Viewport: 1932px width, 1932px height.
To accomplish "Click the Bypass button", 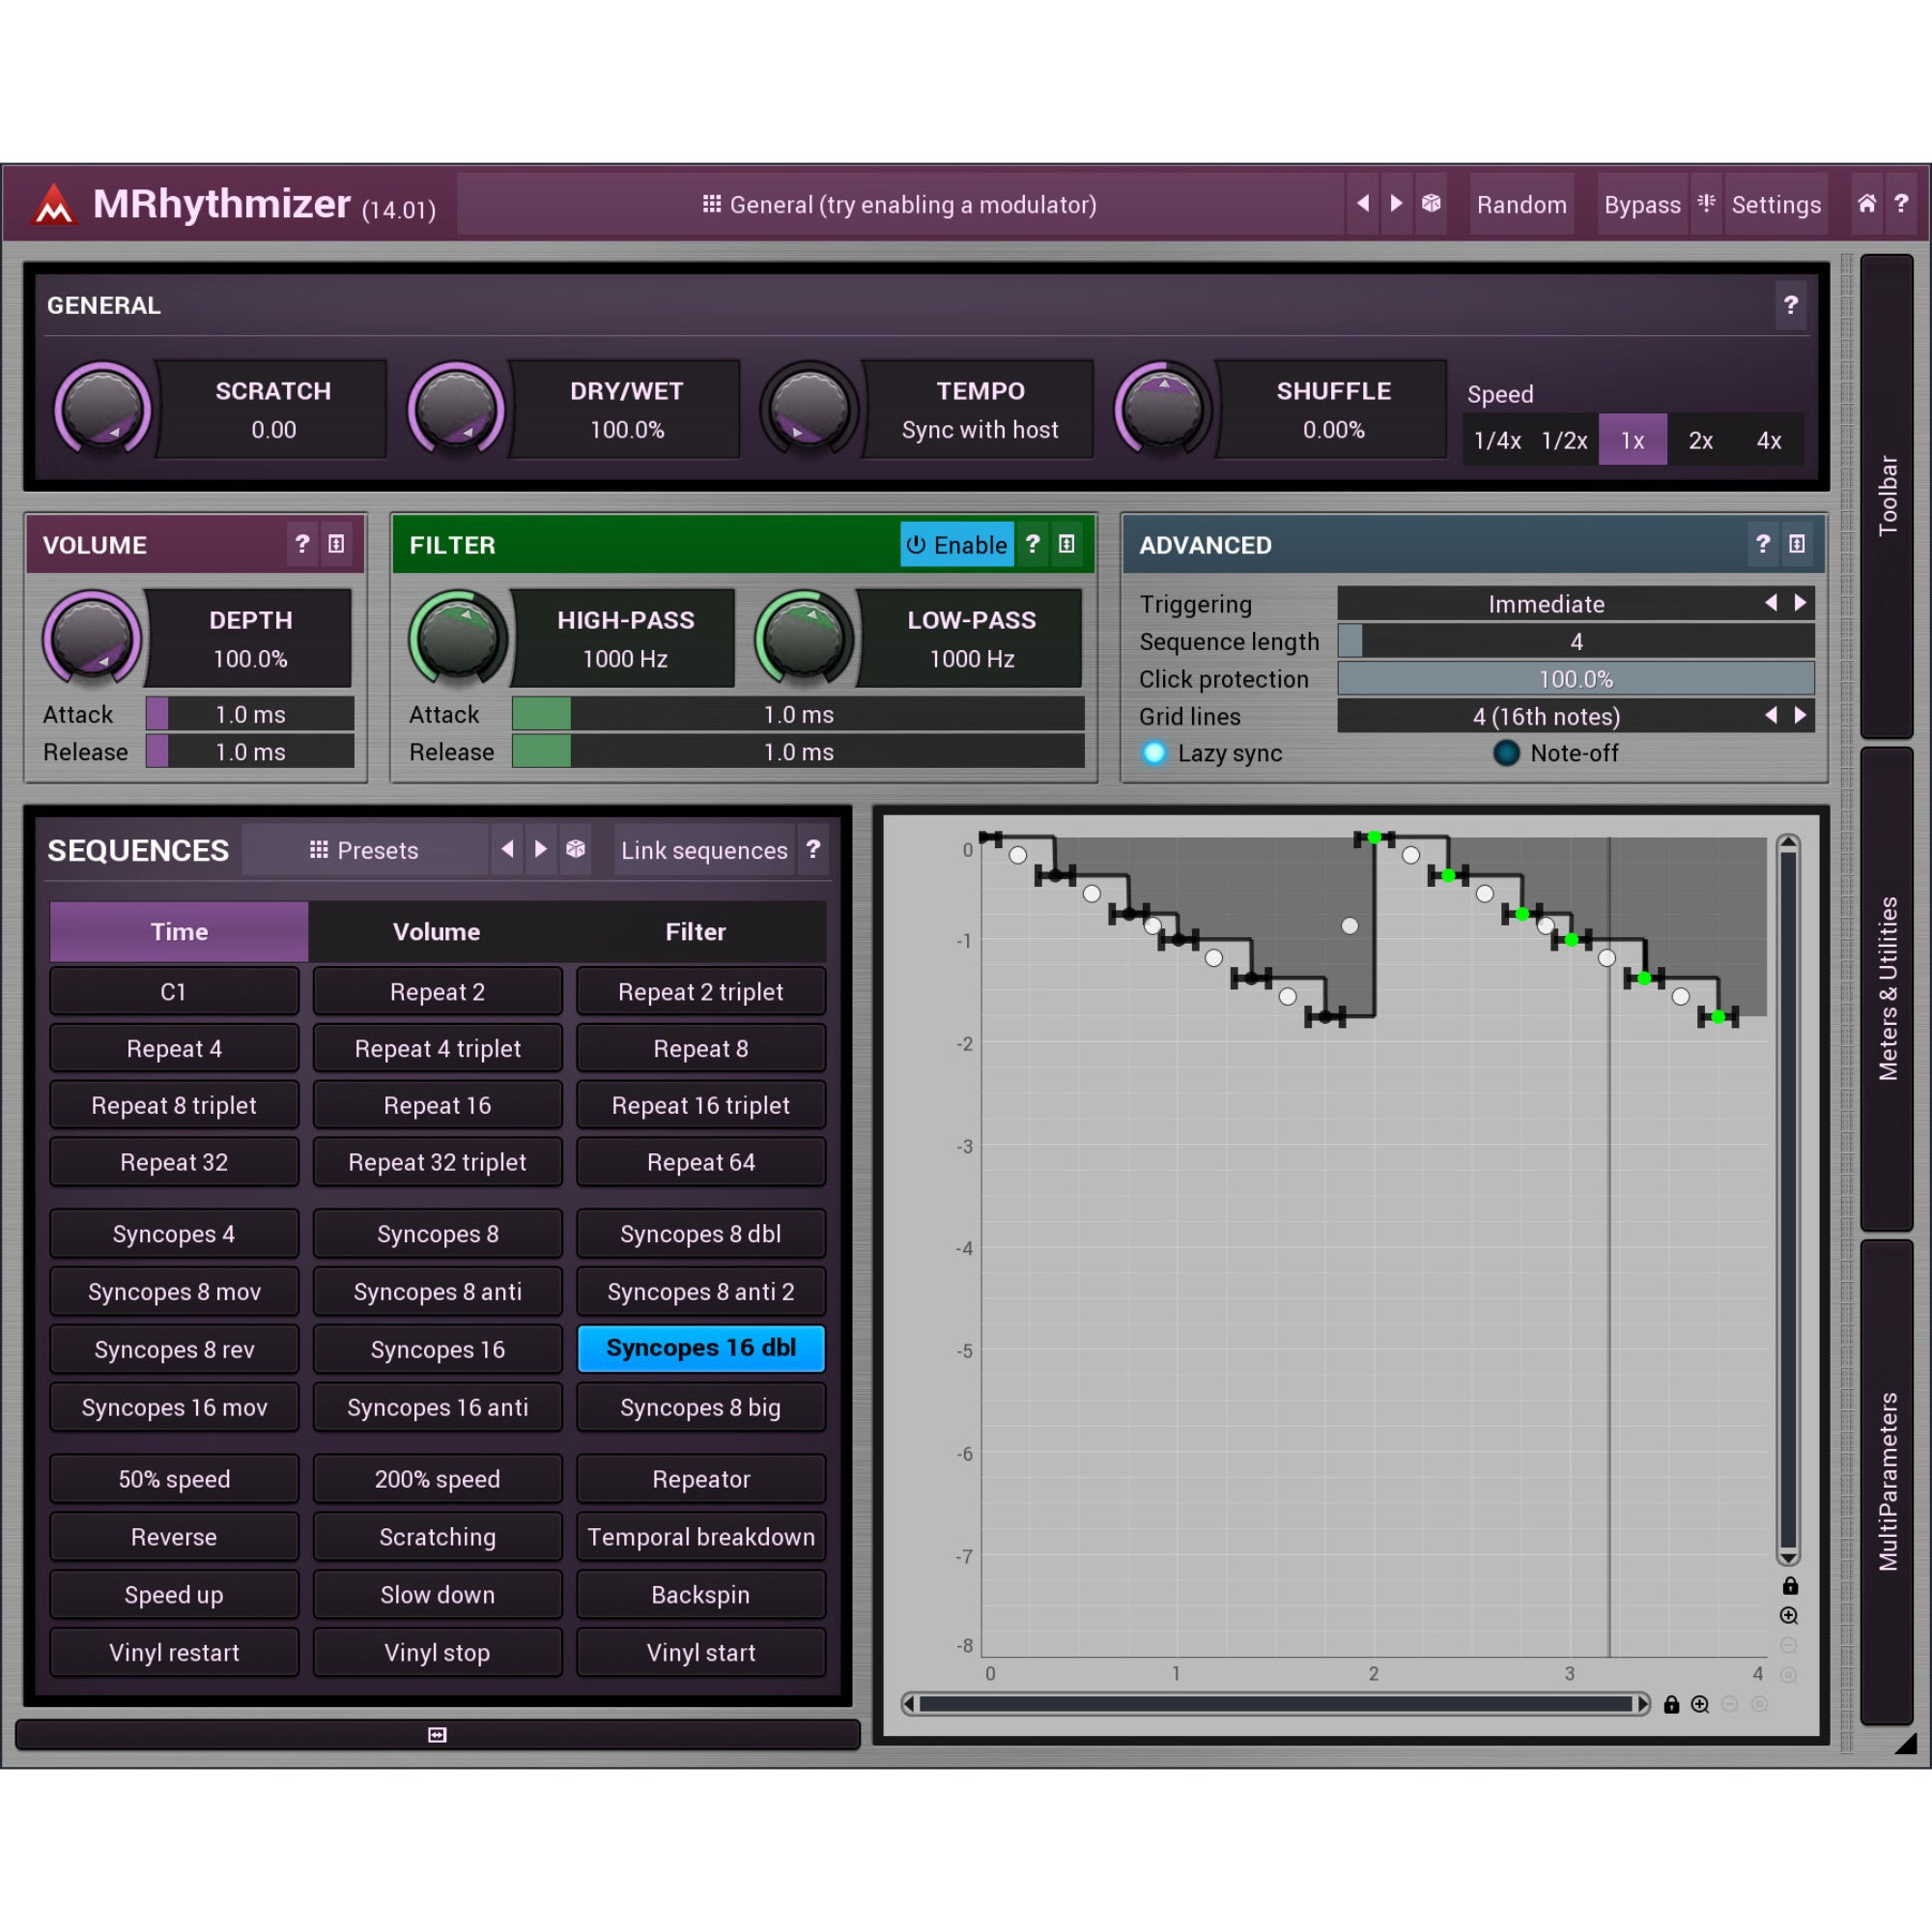I will pos(1642,205).
